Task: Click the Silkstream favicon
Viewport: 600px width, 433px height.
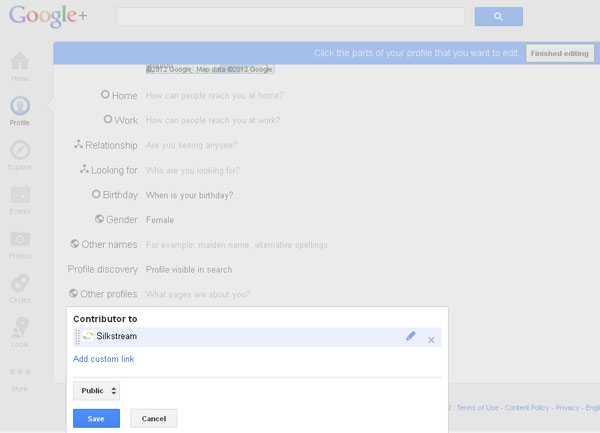Action: pyautogui.click(x=88, y=336)
